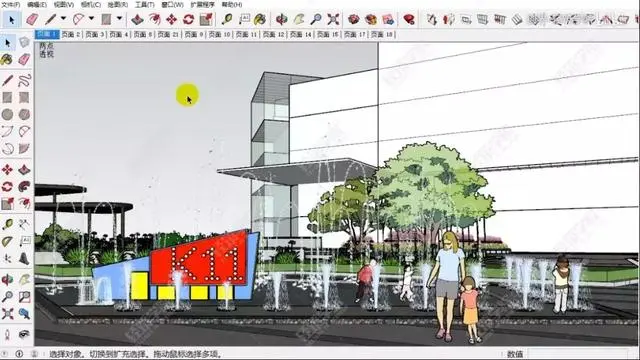Image resolution: width=640 pixels, height=360 pixels.
Task: Select the Position Camera tool in left toolbar
Action: (7, 335)
